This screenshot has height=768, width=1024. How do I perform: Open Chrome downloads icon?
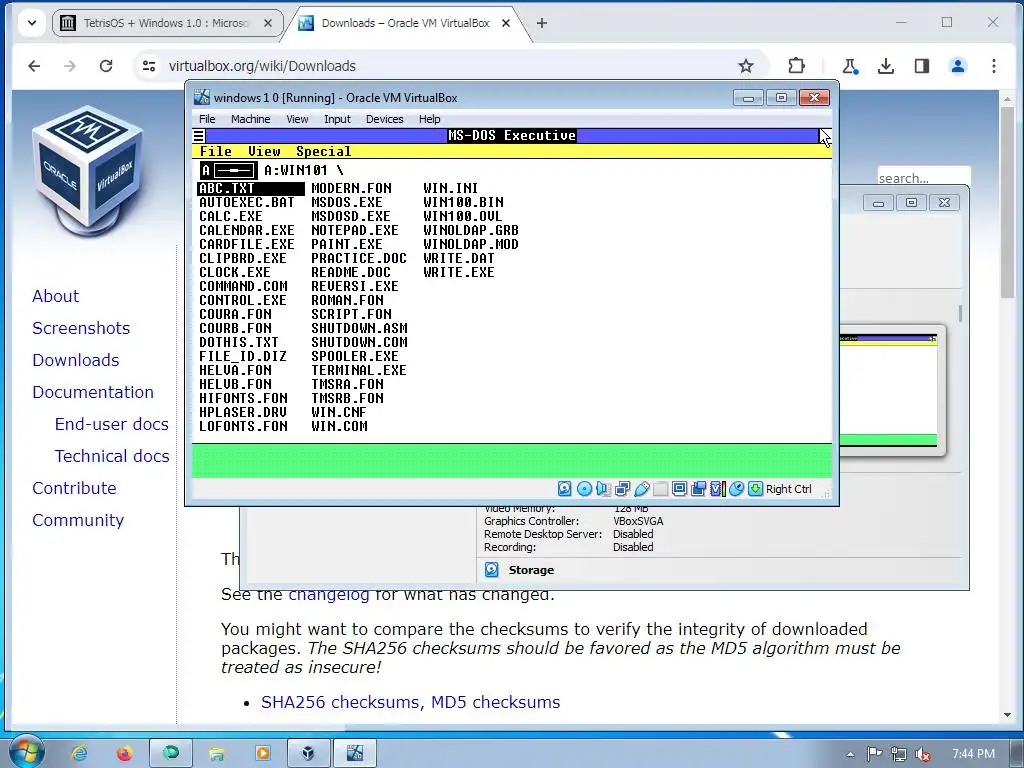(x=886, y=66)
